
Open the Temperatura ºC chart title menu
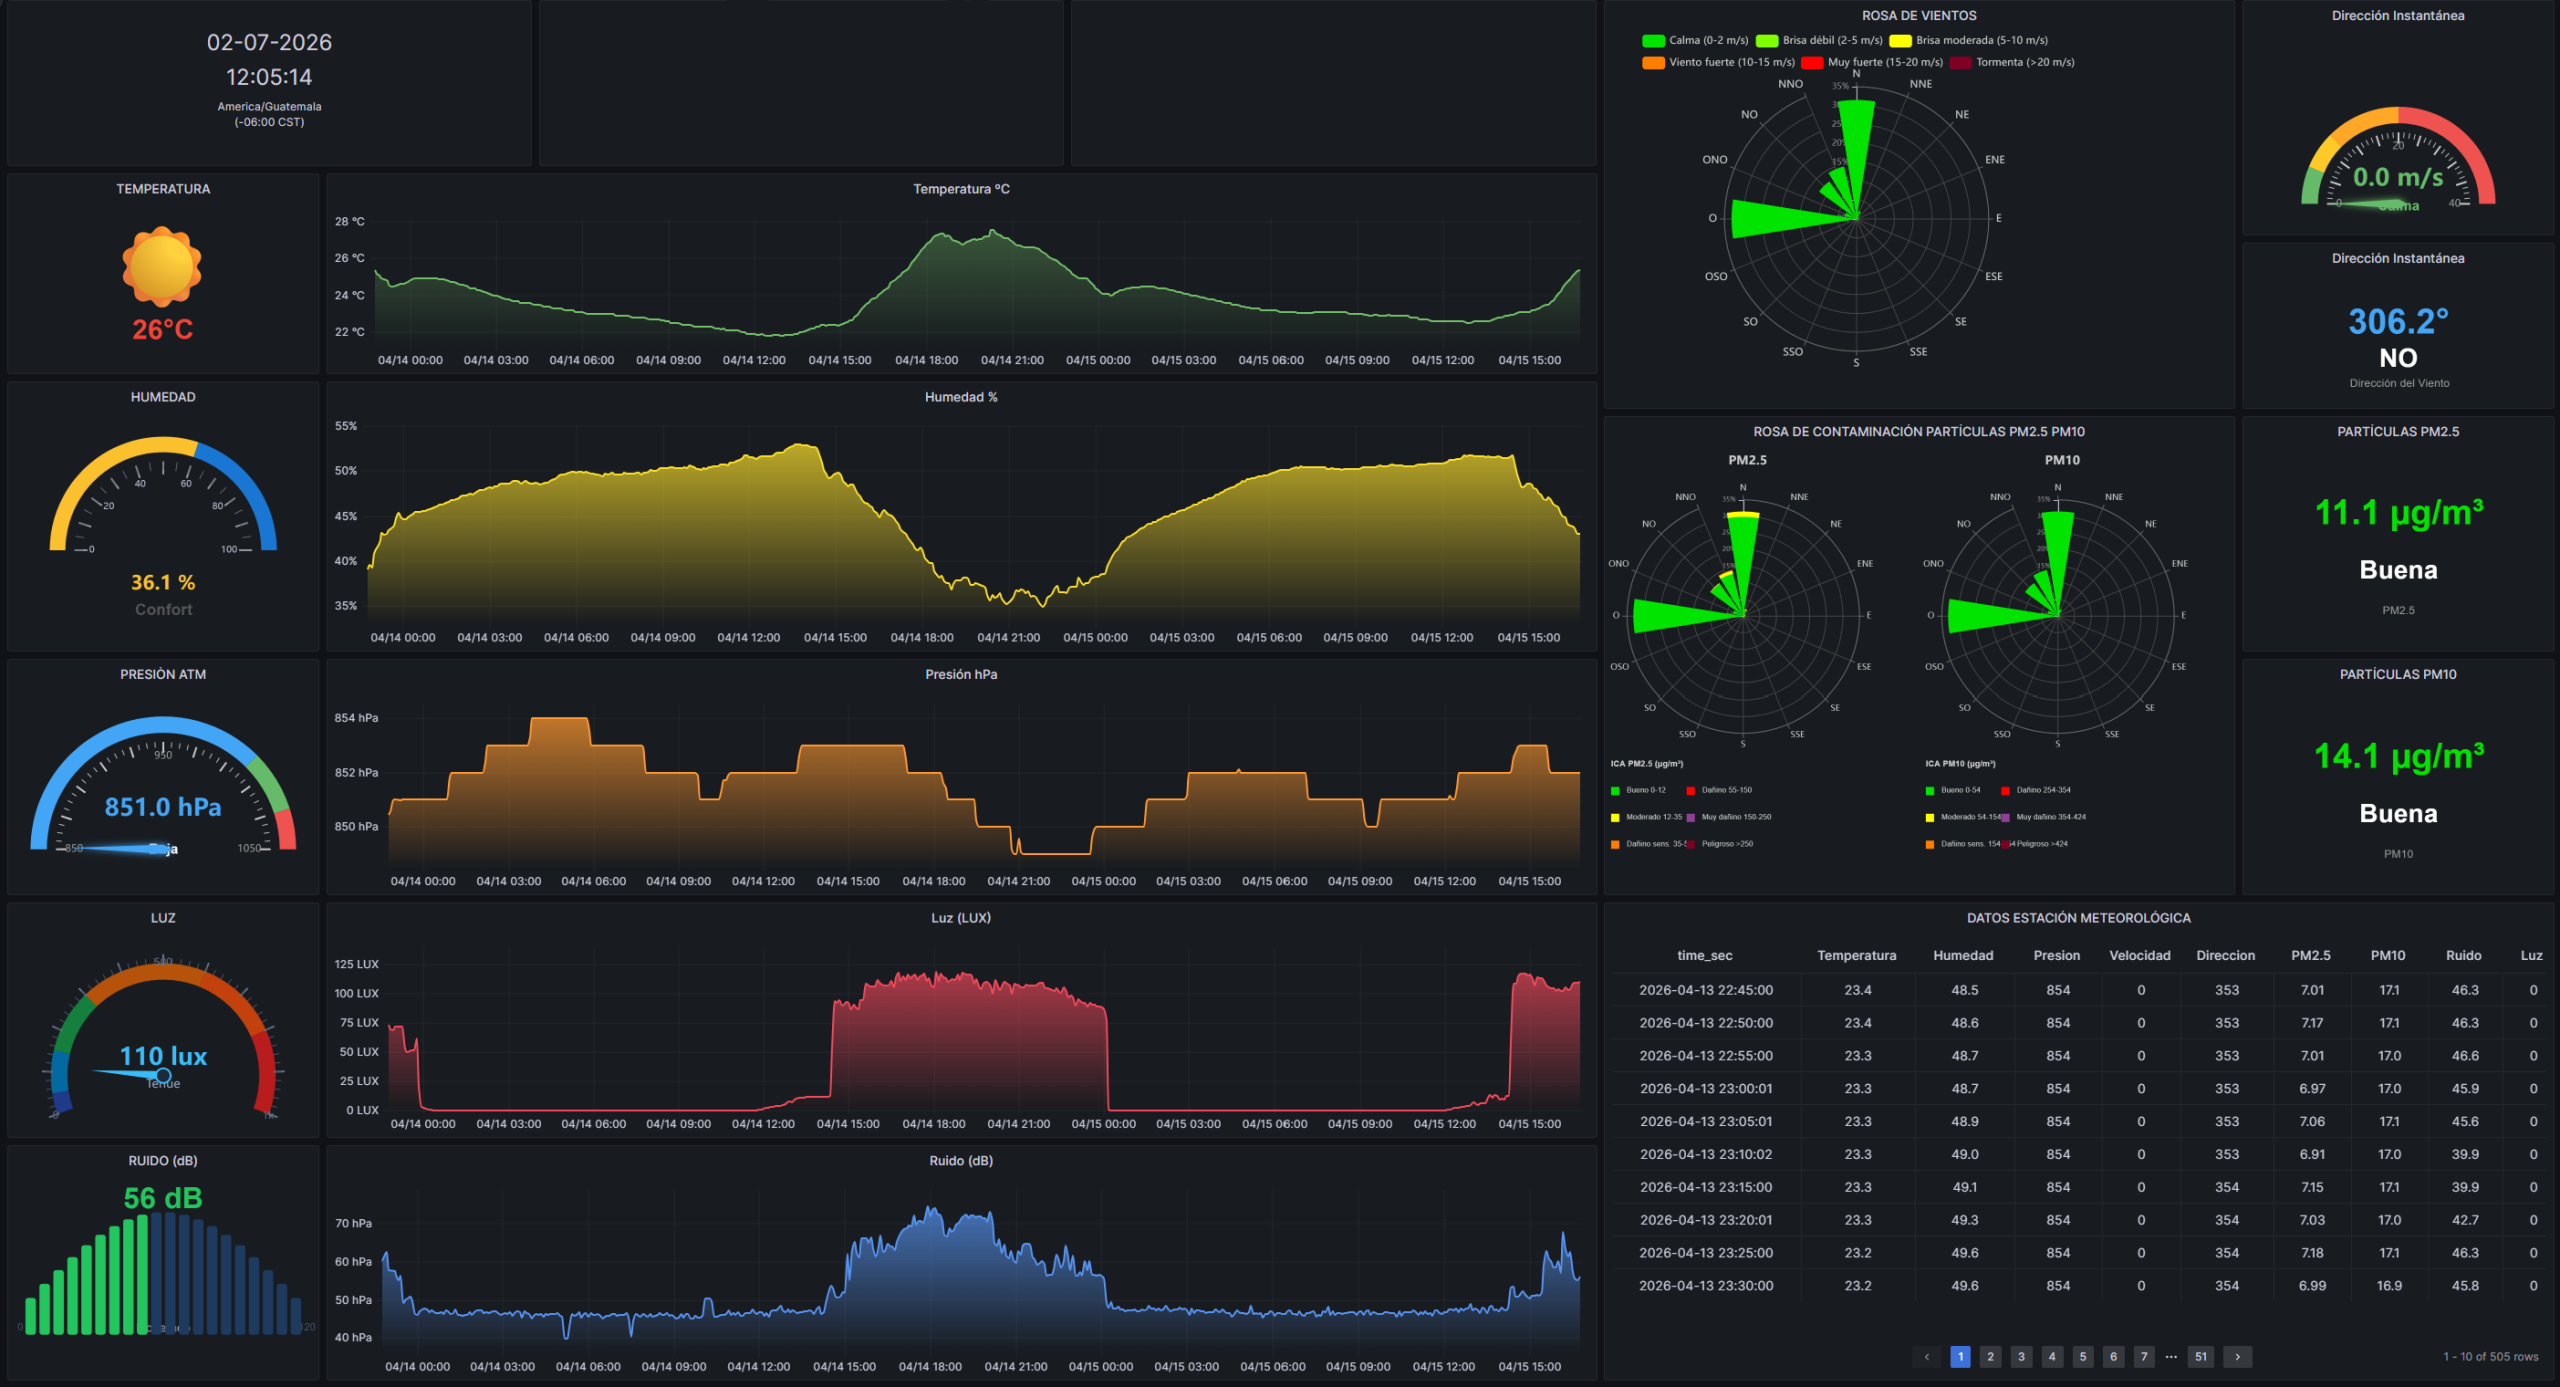(x=961, y=189)
